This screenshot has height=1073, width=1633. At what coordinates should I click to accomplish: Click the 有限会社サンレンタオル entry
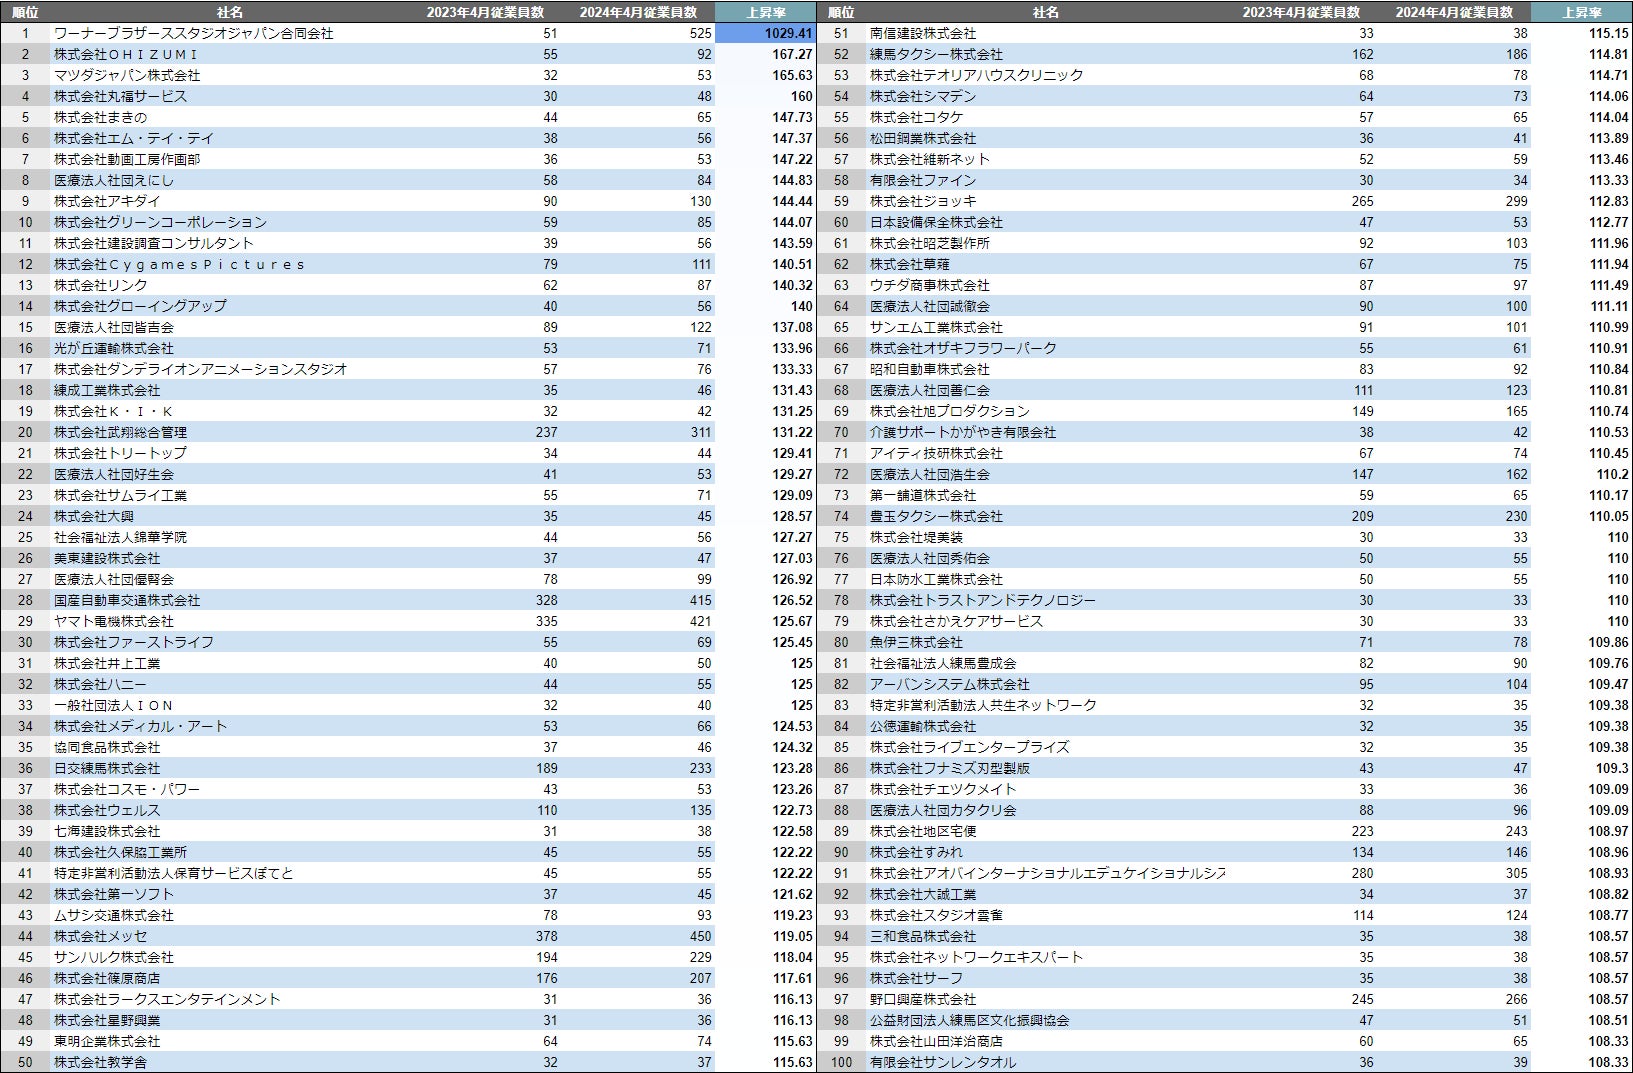[943, 1062]
